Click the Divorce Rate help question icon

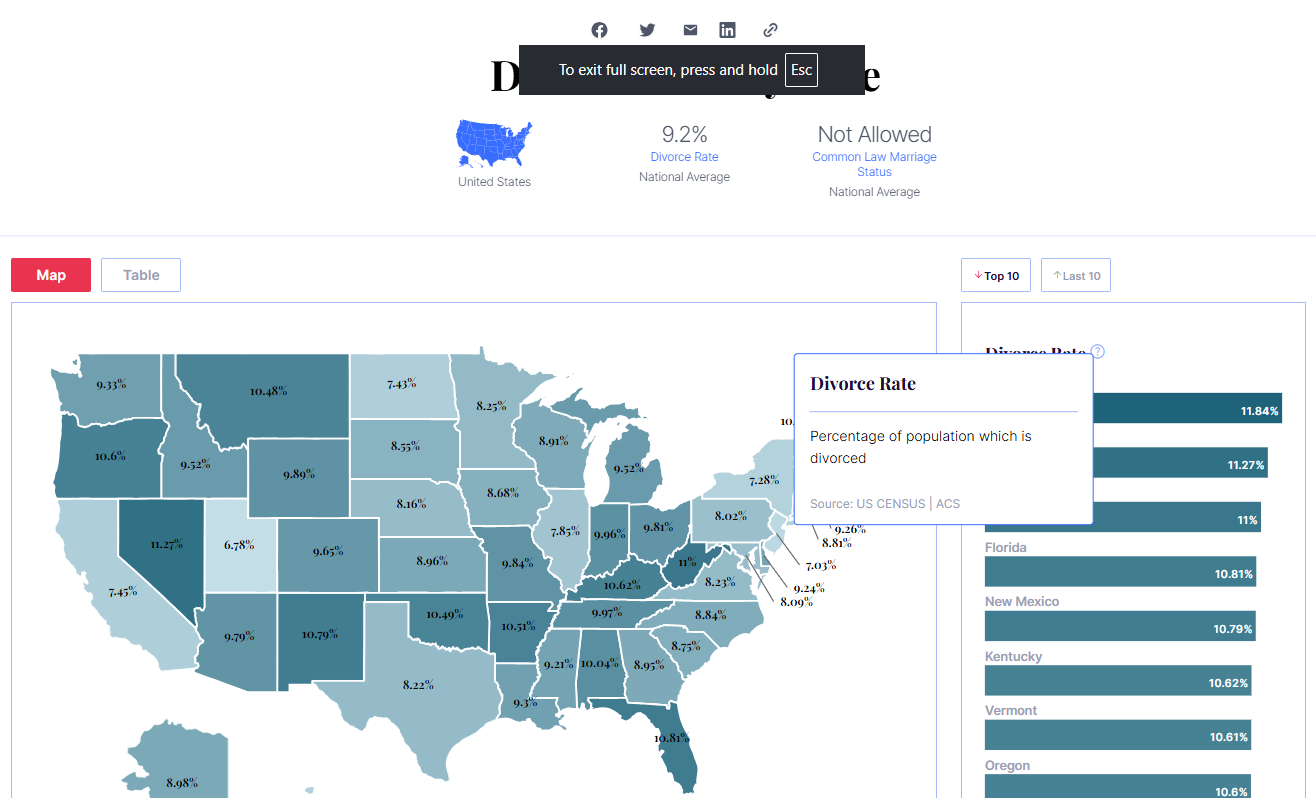1098,351
